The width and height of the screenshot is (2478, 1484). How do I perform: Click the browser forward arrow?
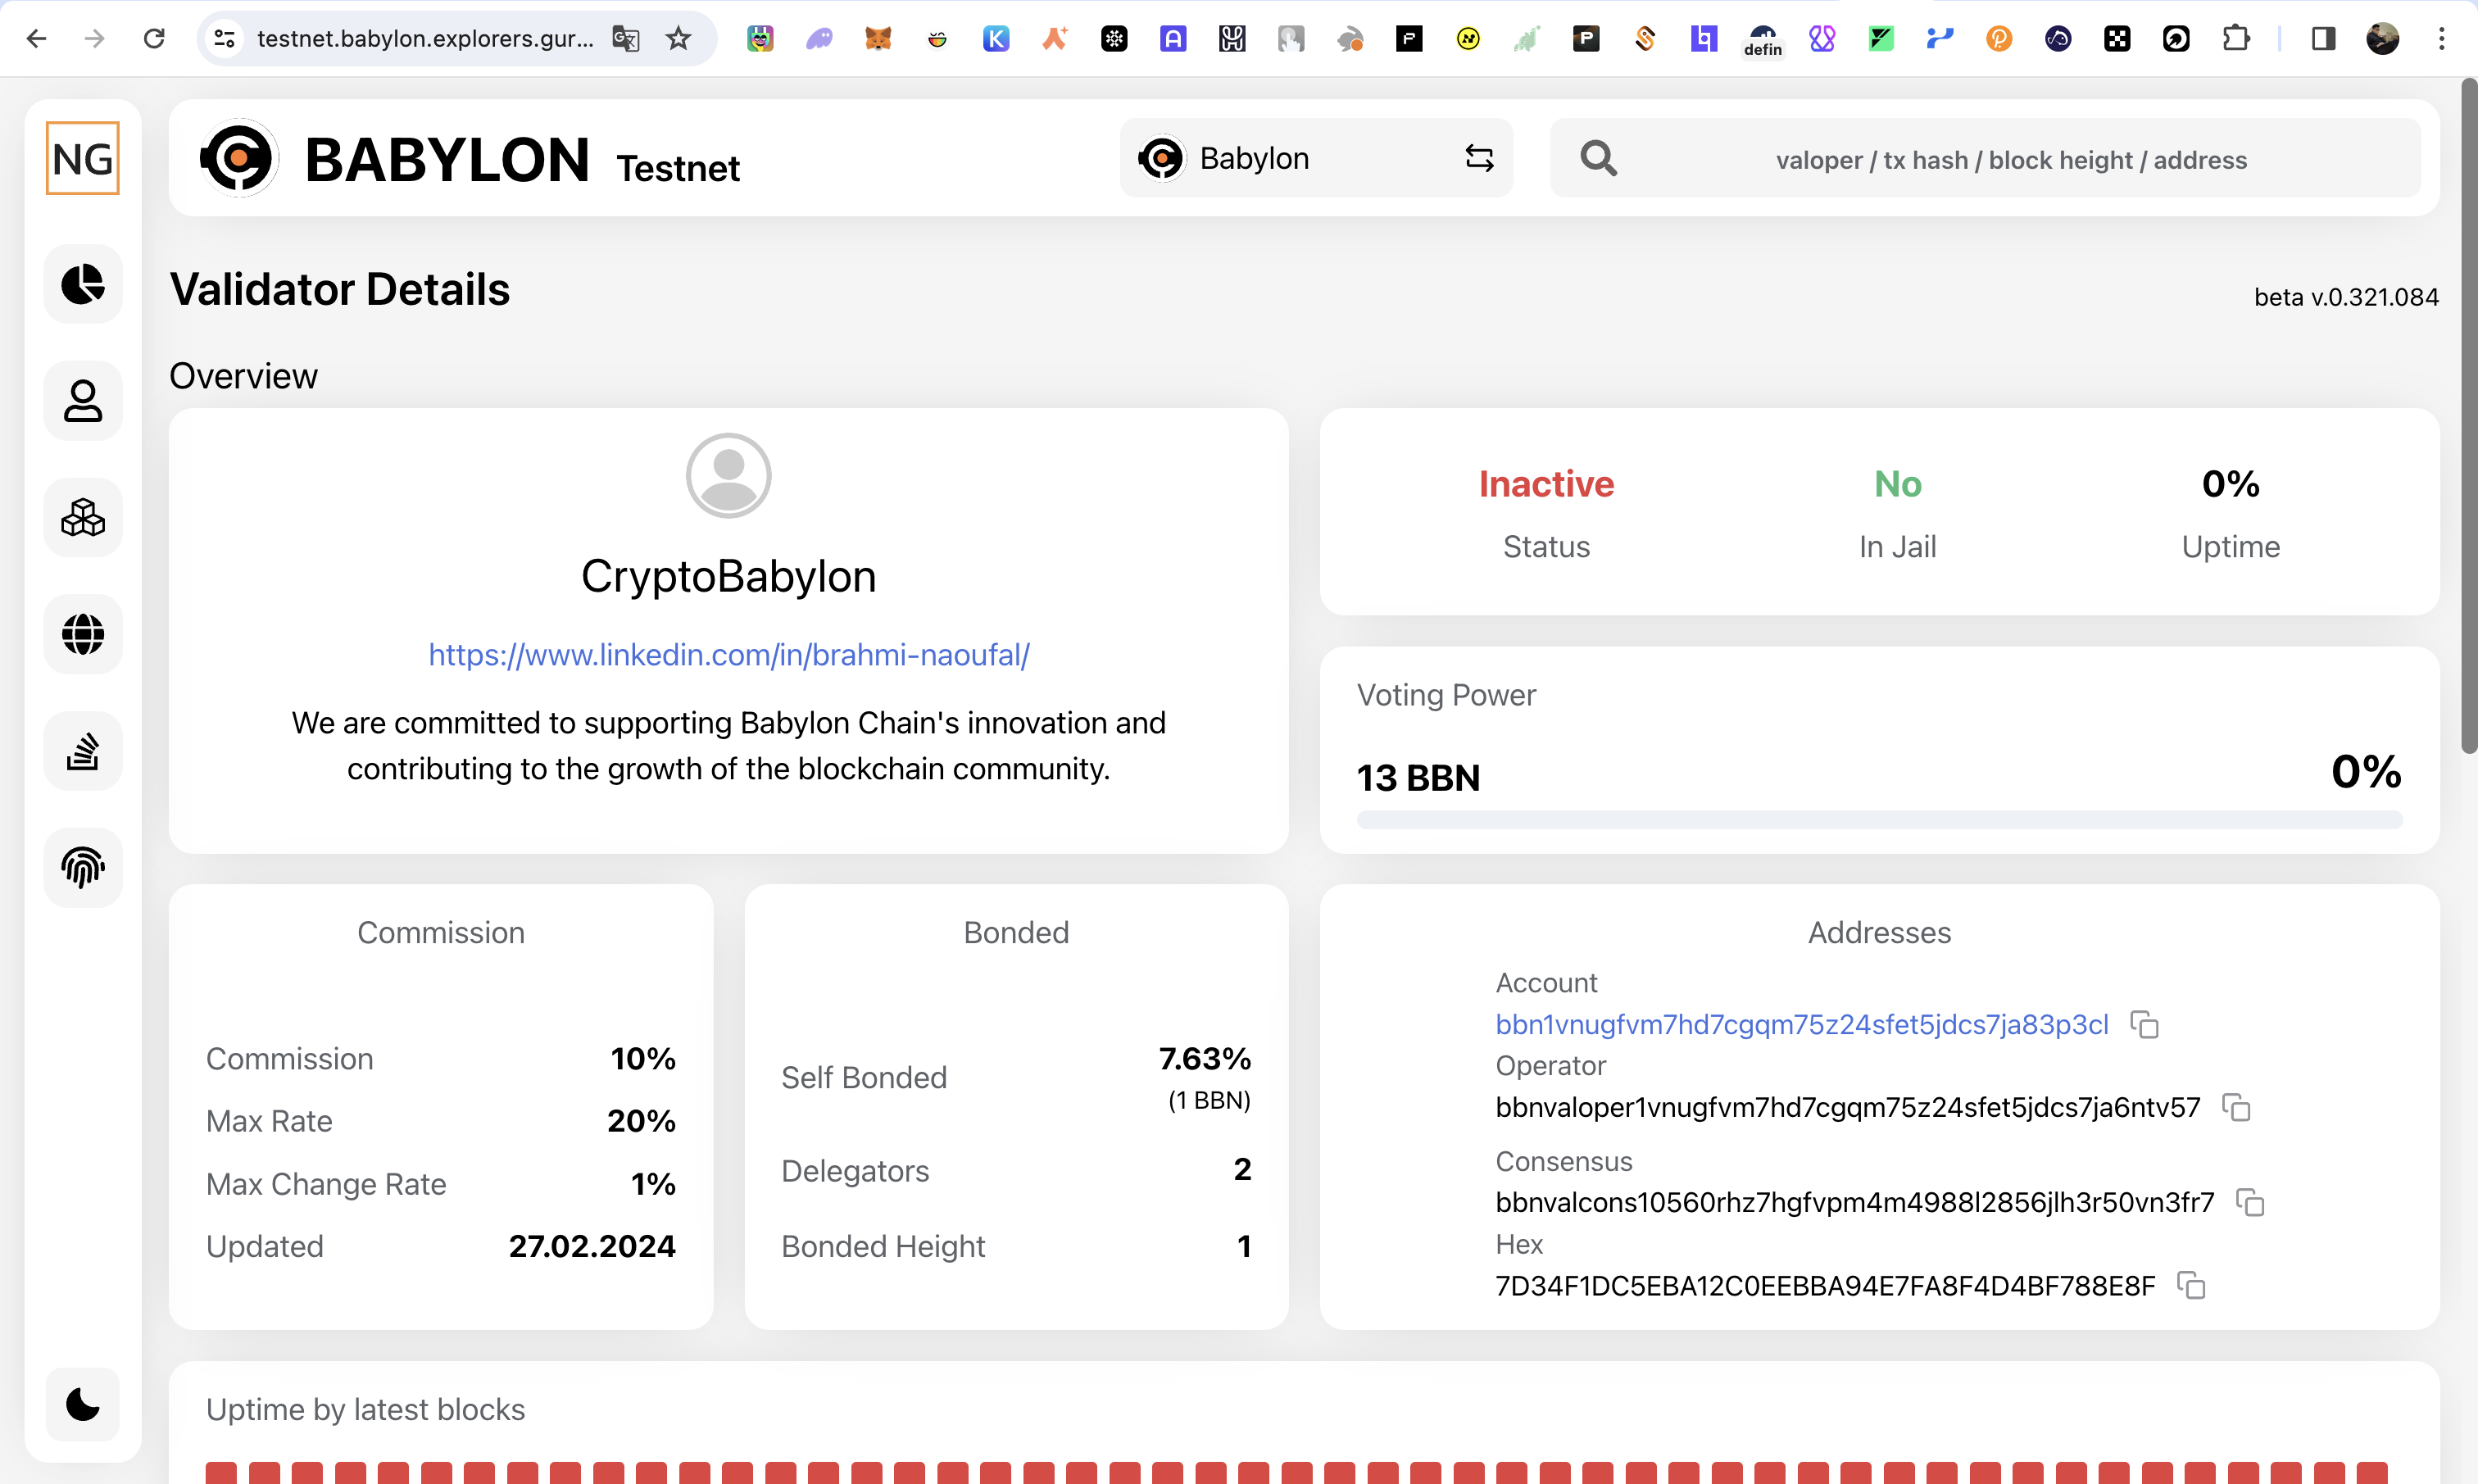[x=95, y=38]
